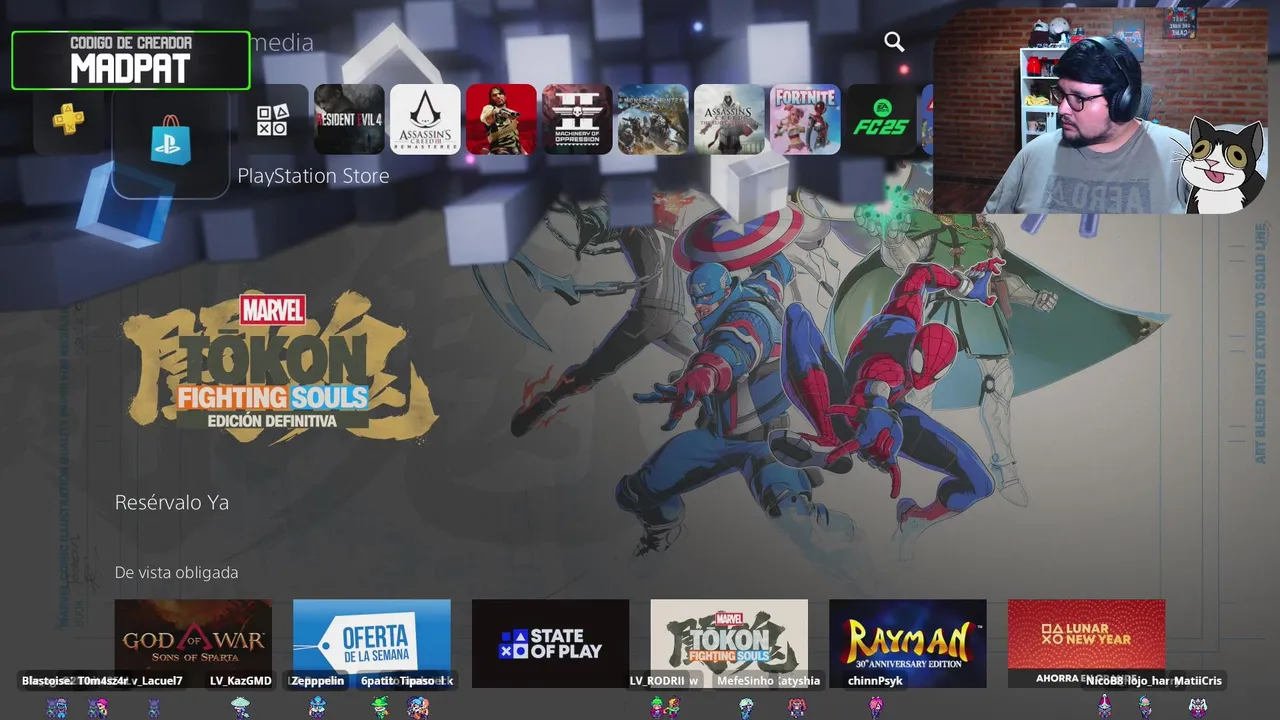Select the PlayStation Store shopping bag icon
The height and width of the screenshot is (720, 1280).
coord(170,142)
